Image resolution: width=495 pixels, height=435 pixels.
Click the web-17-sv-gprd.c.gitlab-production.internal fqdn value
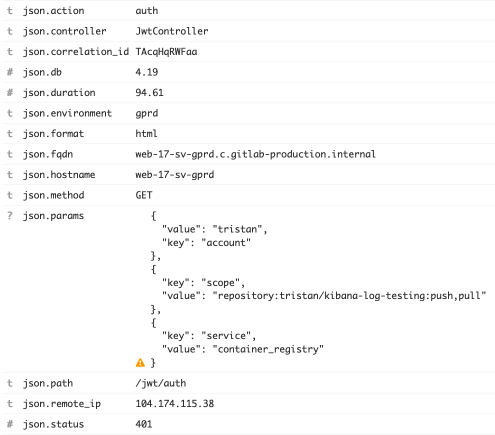click(255, 154)
